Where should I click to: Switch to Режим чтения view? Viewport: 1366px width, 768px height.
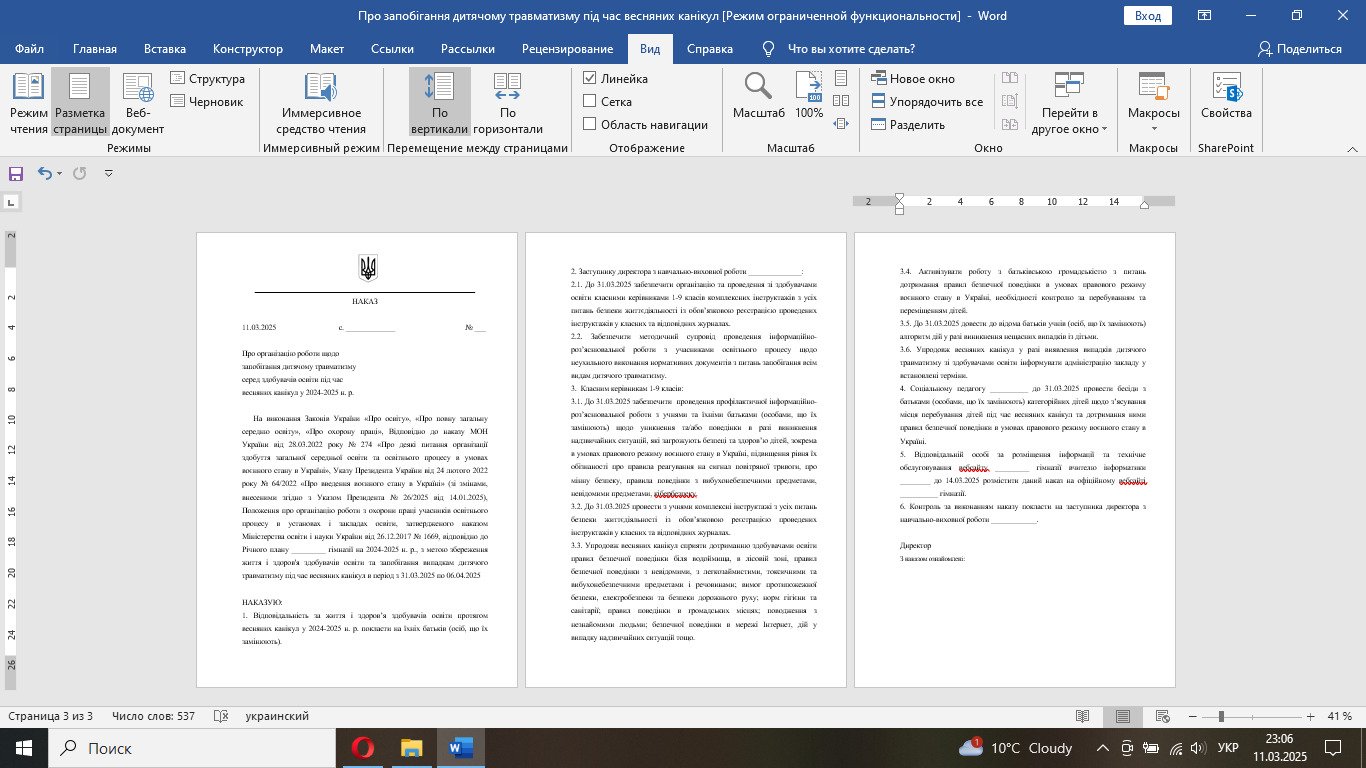coord(28,103)
